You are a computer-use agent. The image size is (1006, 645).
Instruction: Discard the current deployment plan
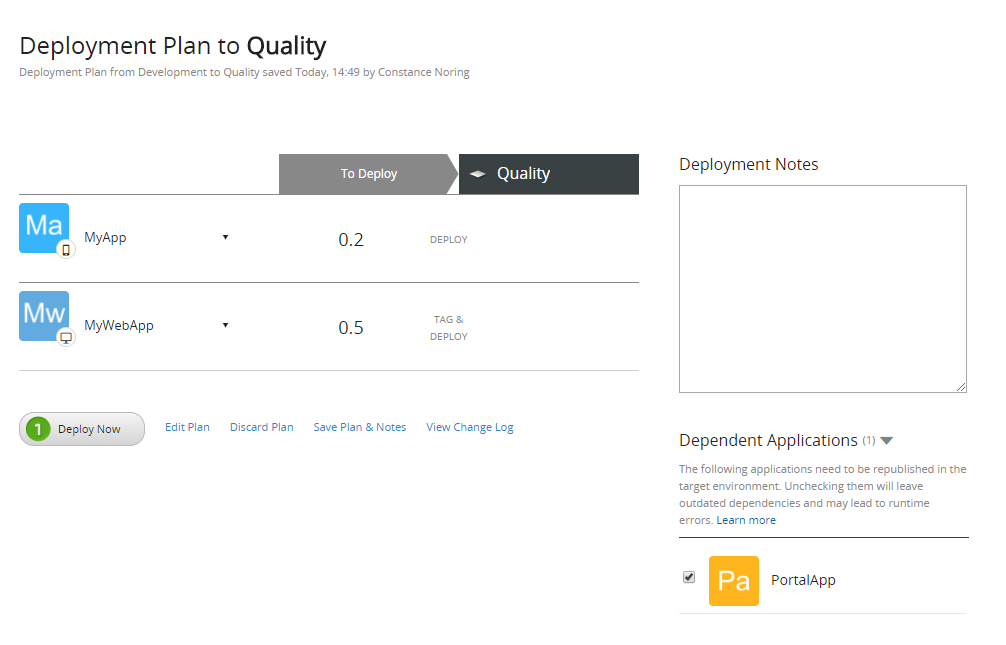[261, 427]
